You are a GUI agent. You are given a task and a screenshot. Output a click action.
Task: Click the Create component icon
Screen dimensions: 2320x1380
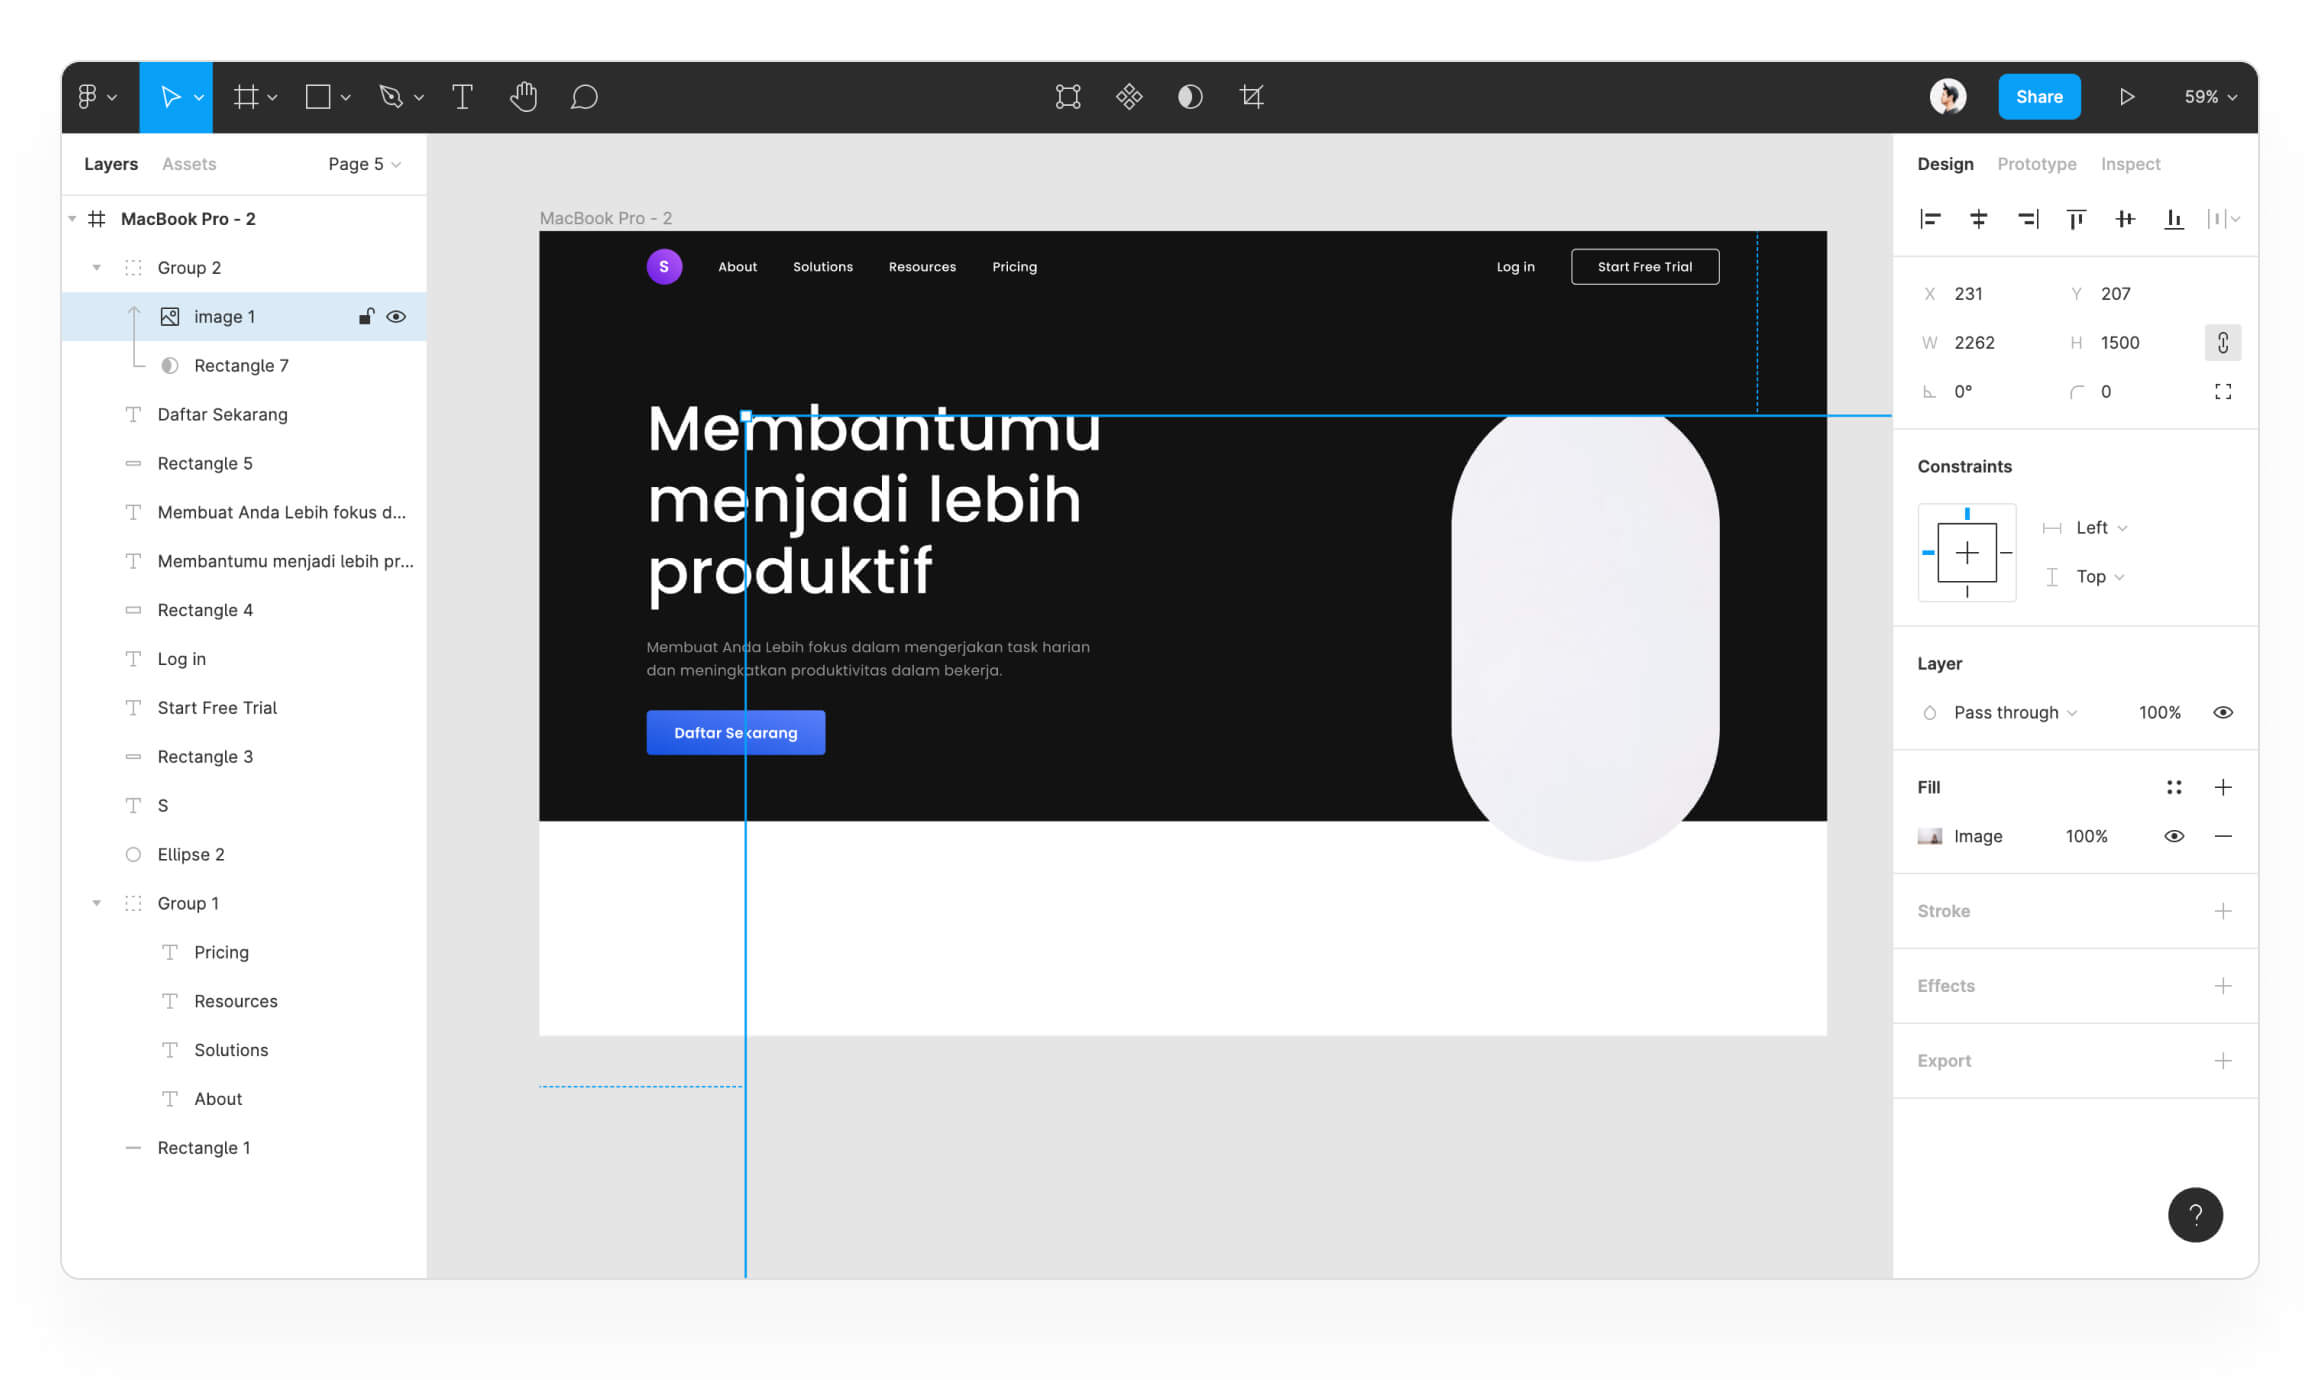click(x=1129, y=97)
